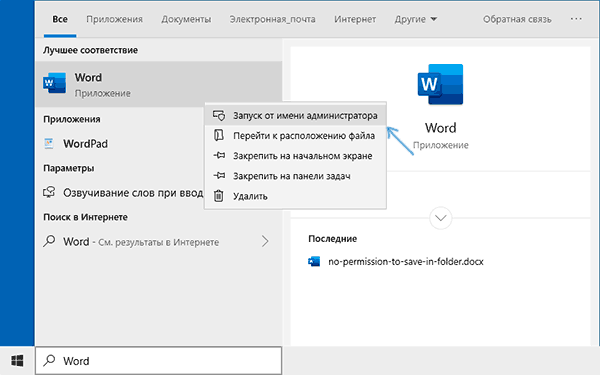Click the narrator settings icon under Параметры
Viewport: 600px width, 375px height.
(49, 192)
